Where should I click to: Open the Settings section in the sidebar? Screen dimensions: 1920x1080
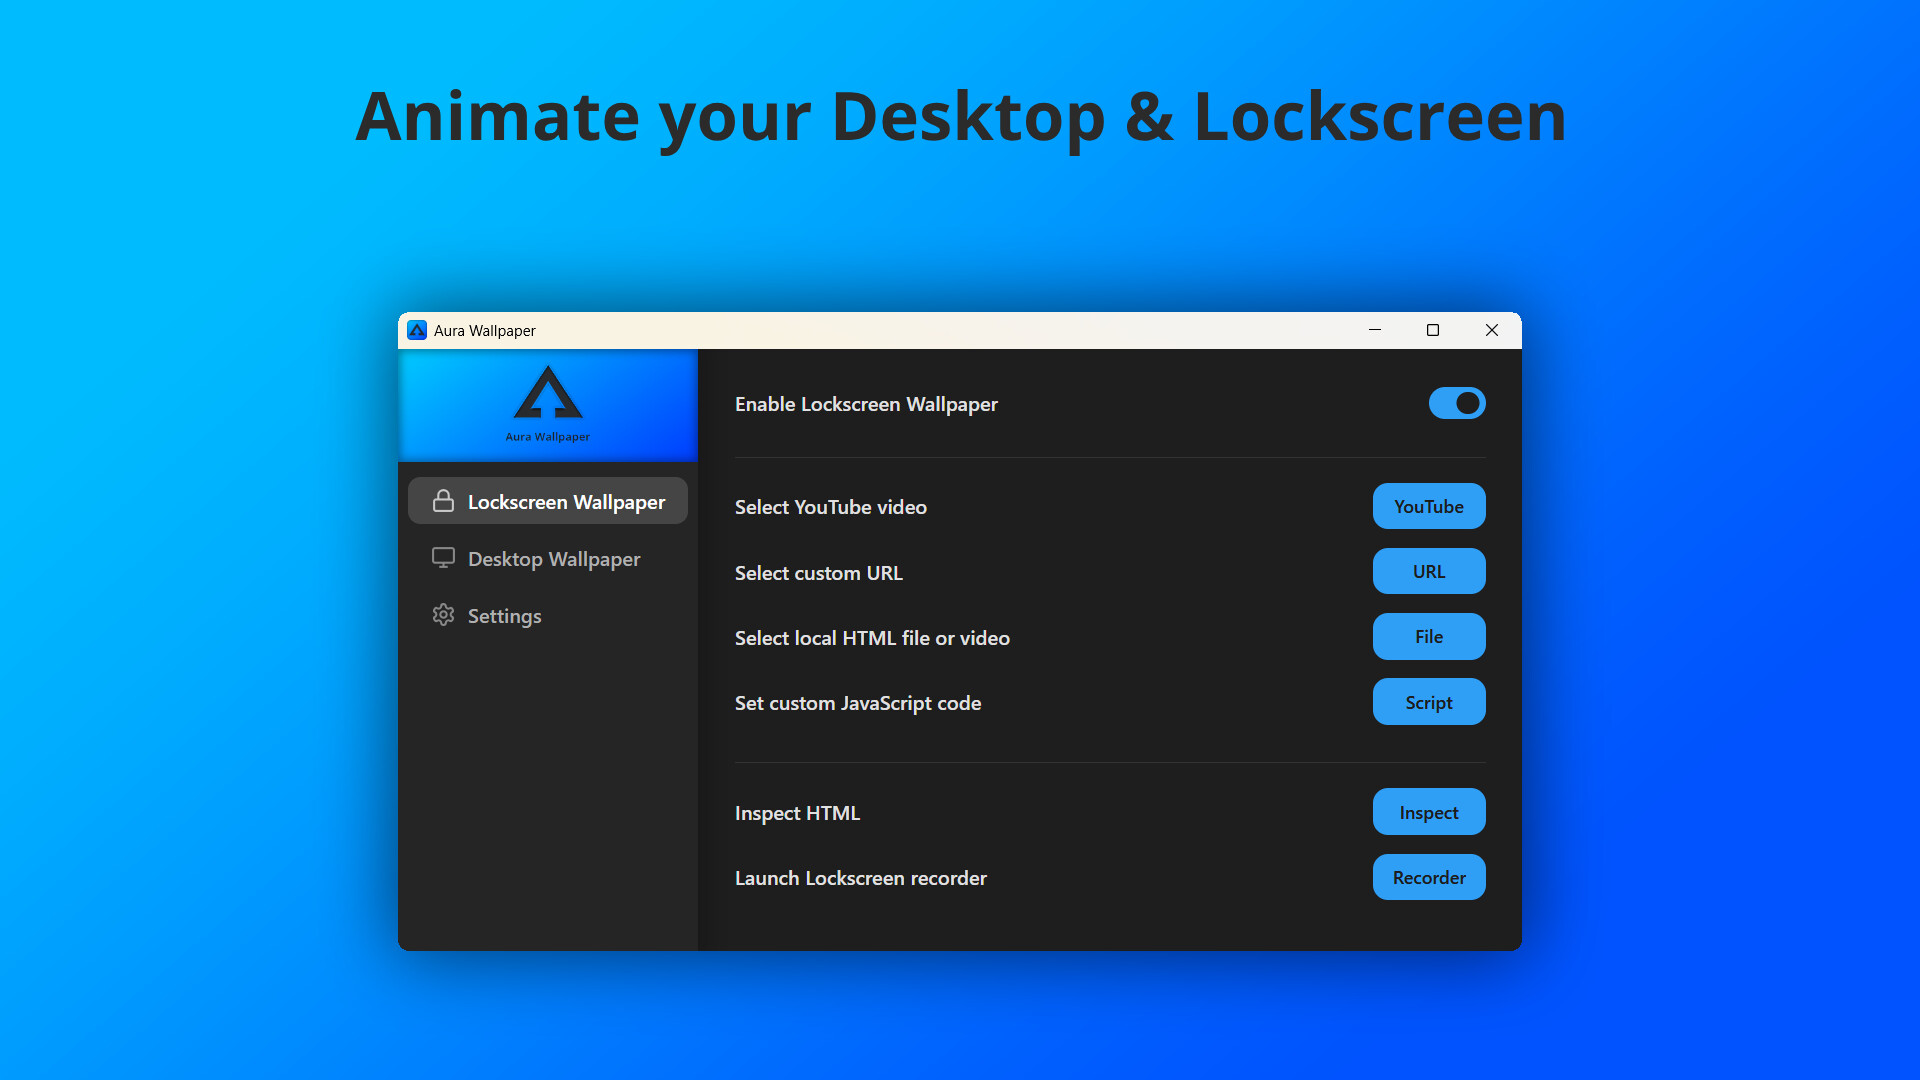click(x=503, y=615)
